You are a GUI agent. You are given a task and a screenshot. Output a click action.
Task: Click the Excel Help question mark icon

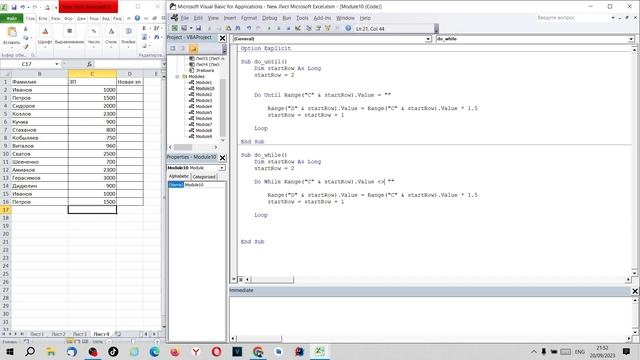coord(137,18)
